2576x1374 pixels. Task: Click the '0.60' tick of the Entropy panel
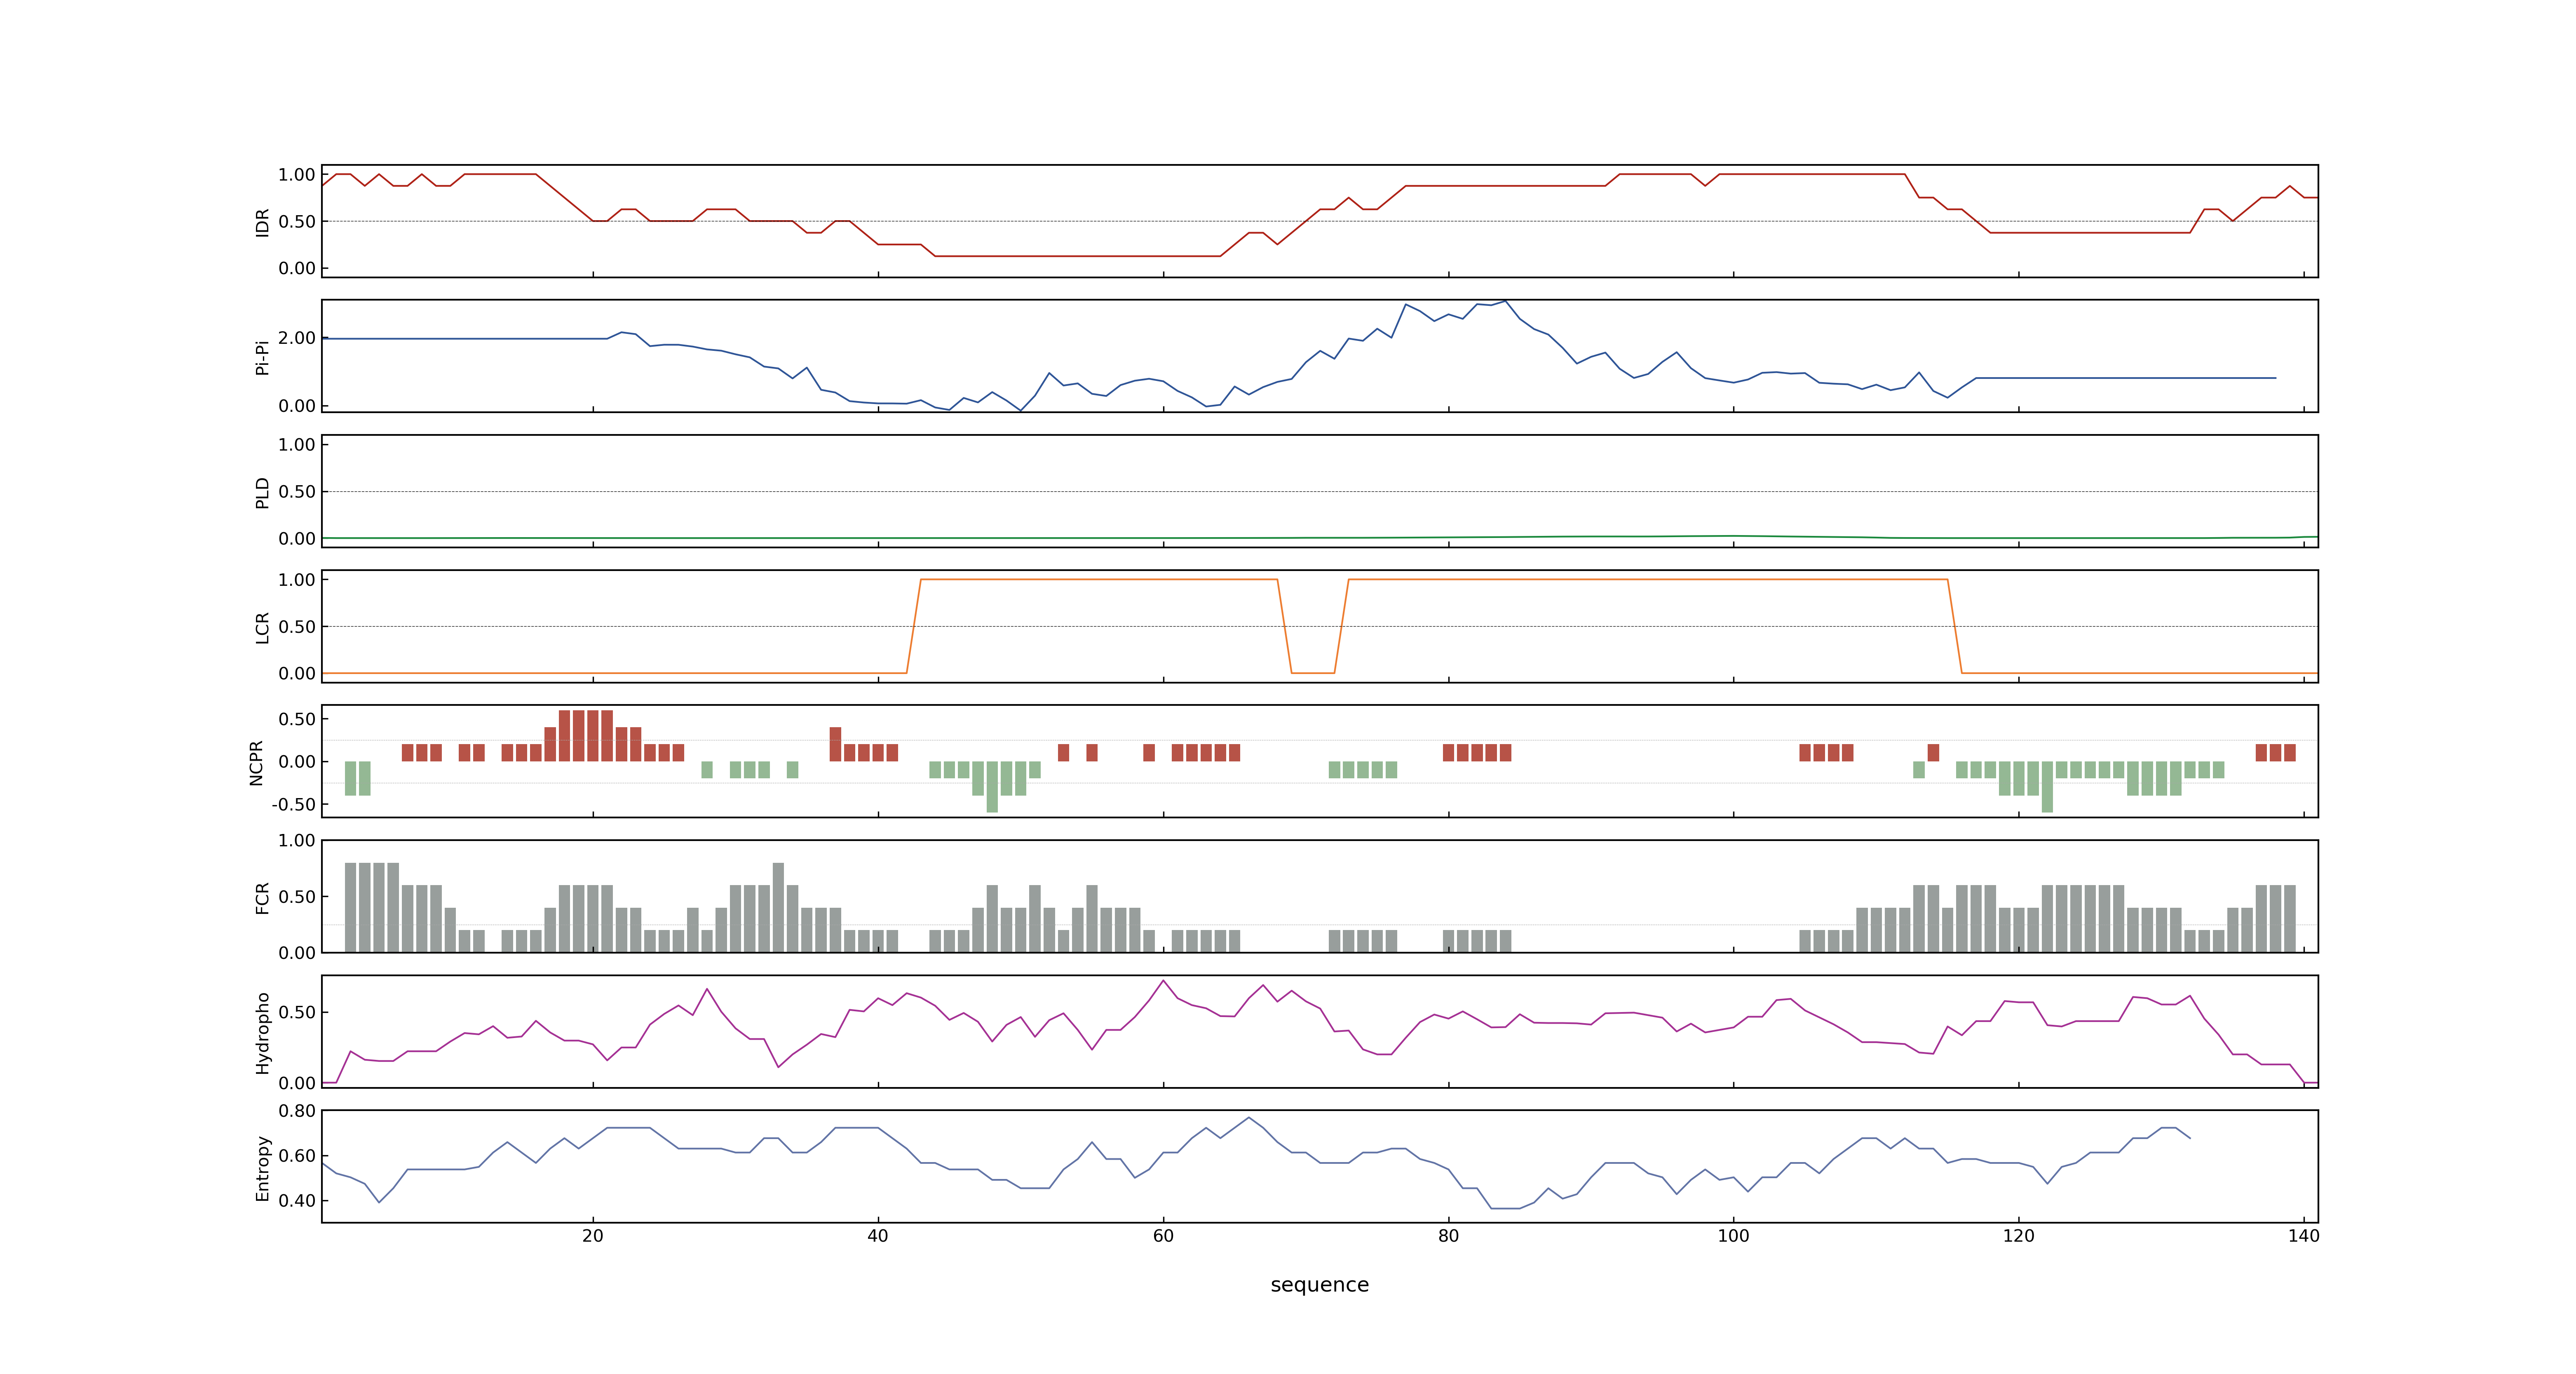click(x=297, y=1156)
